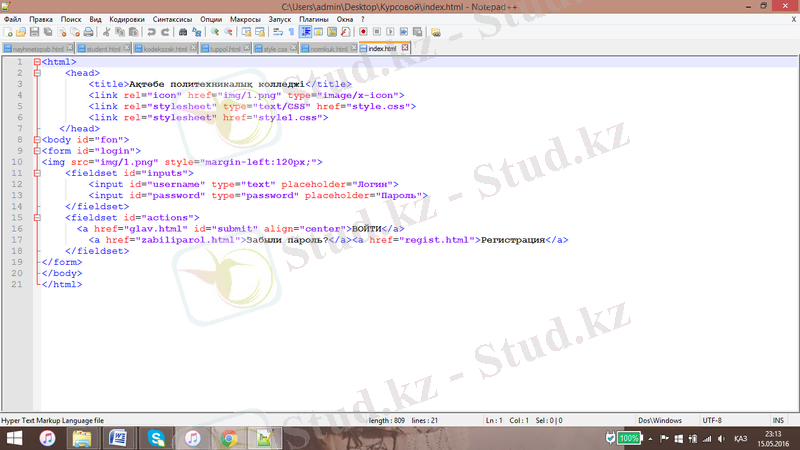Toggle synchronized vertical scrolling

[x=246, y=32]
